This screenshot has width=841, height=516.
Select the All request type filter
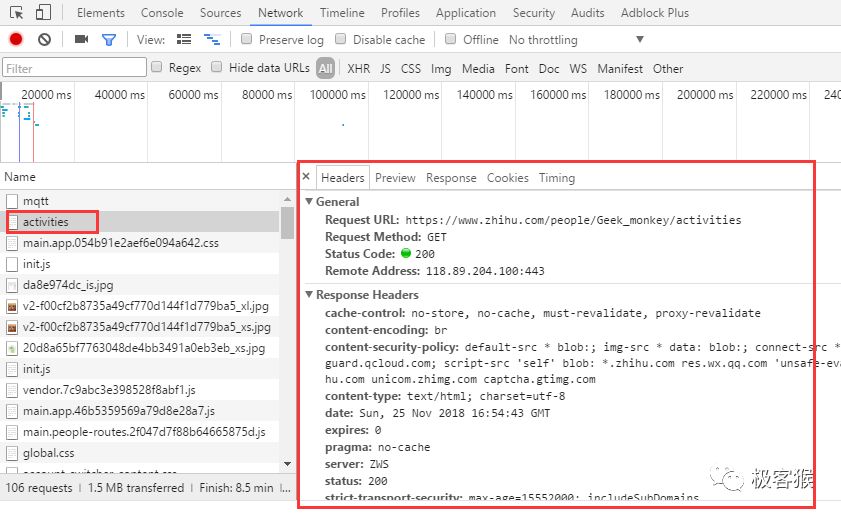[326, 68]
